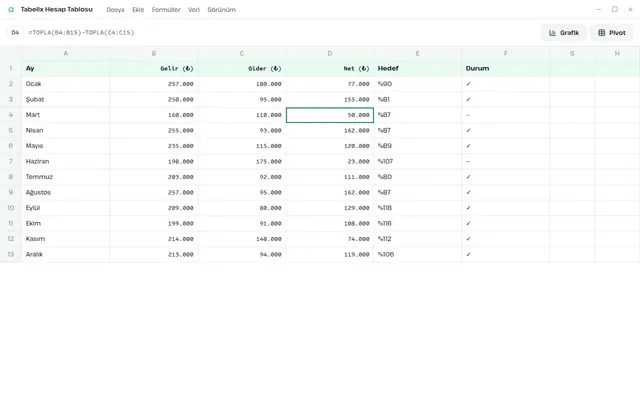Select Ocak expense cell 180.000
Screen dimensions: 640x400
click(x=242, y=84)
